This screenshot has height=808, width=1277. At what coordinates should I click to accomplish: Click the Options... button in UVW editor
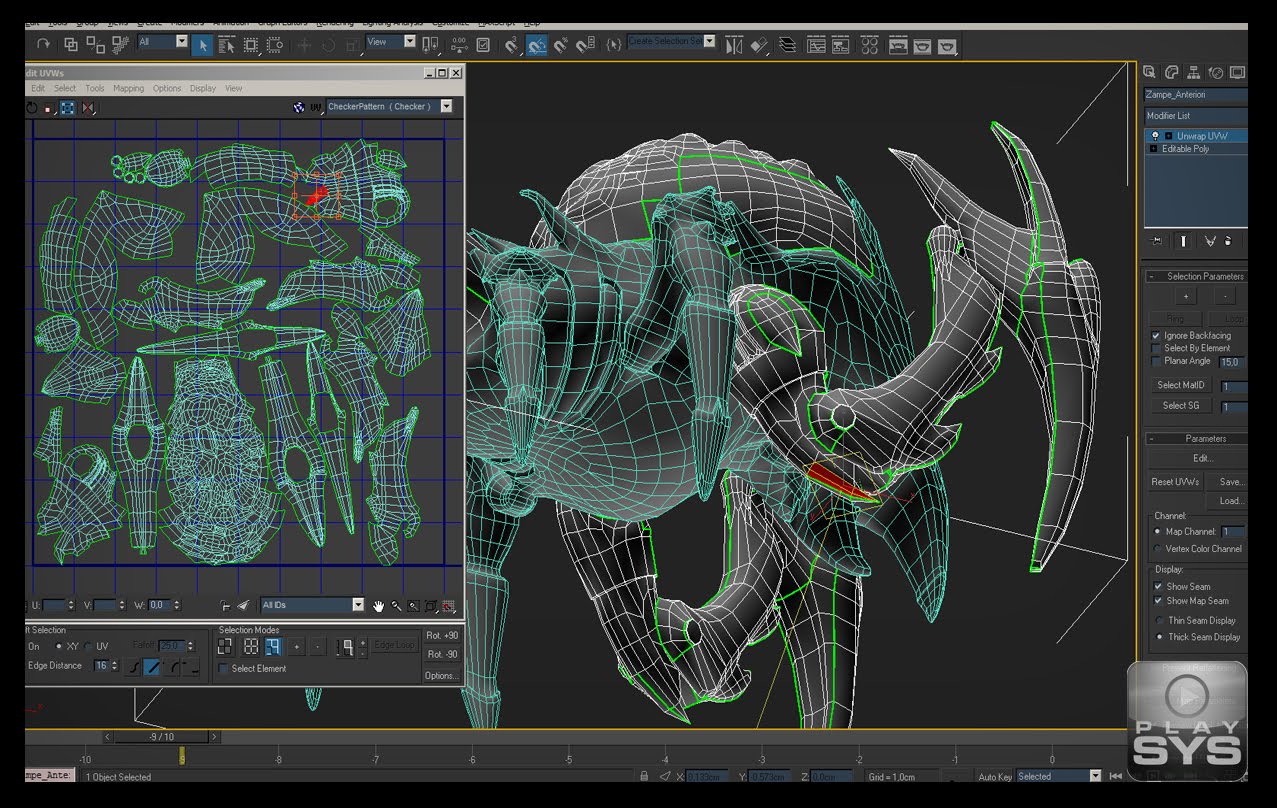(x=441, y=676)
